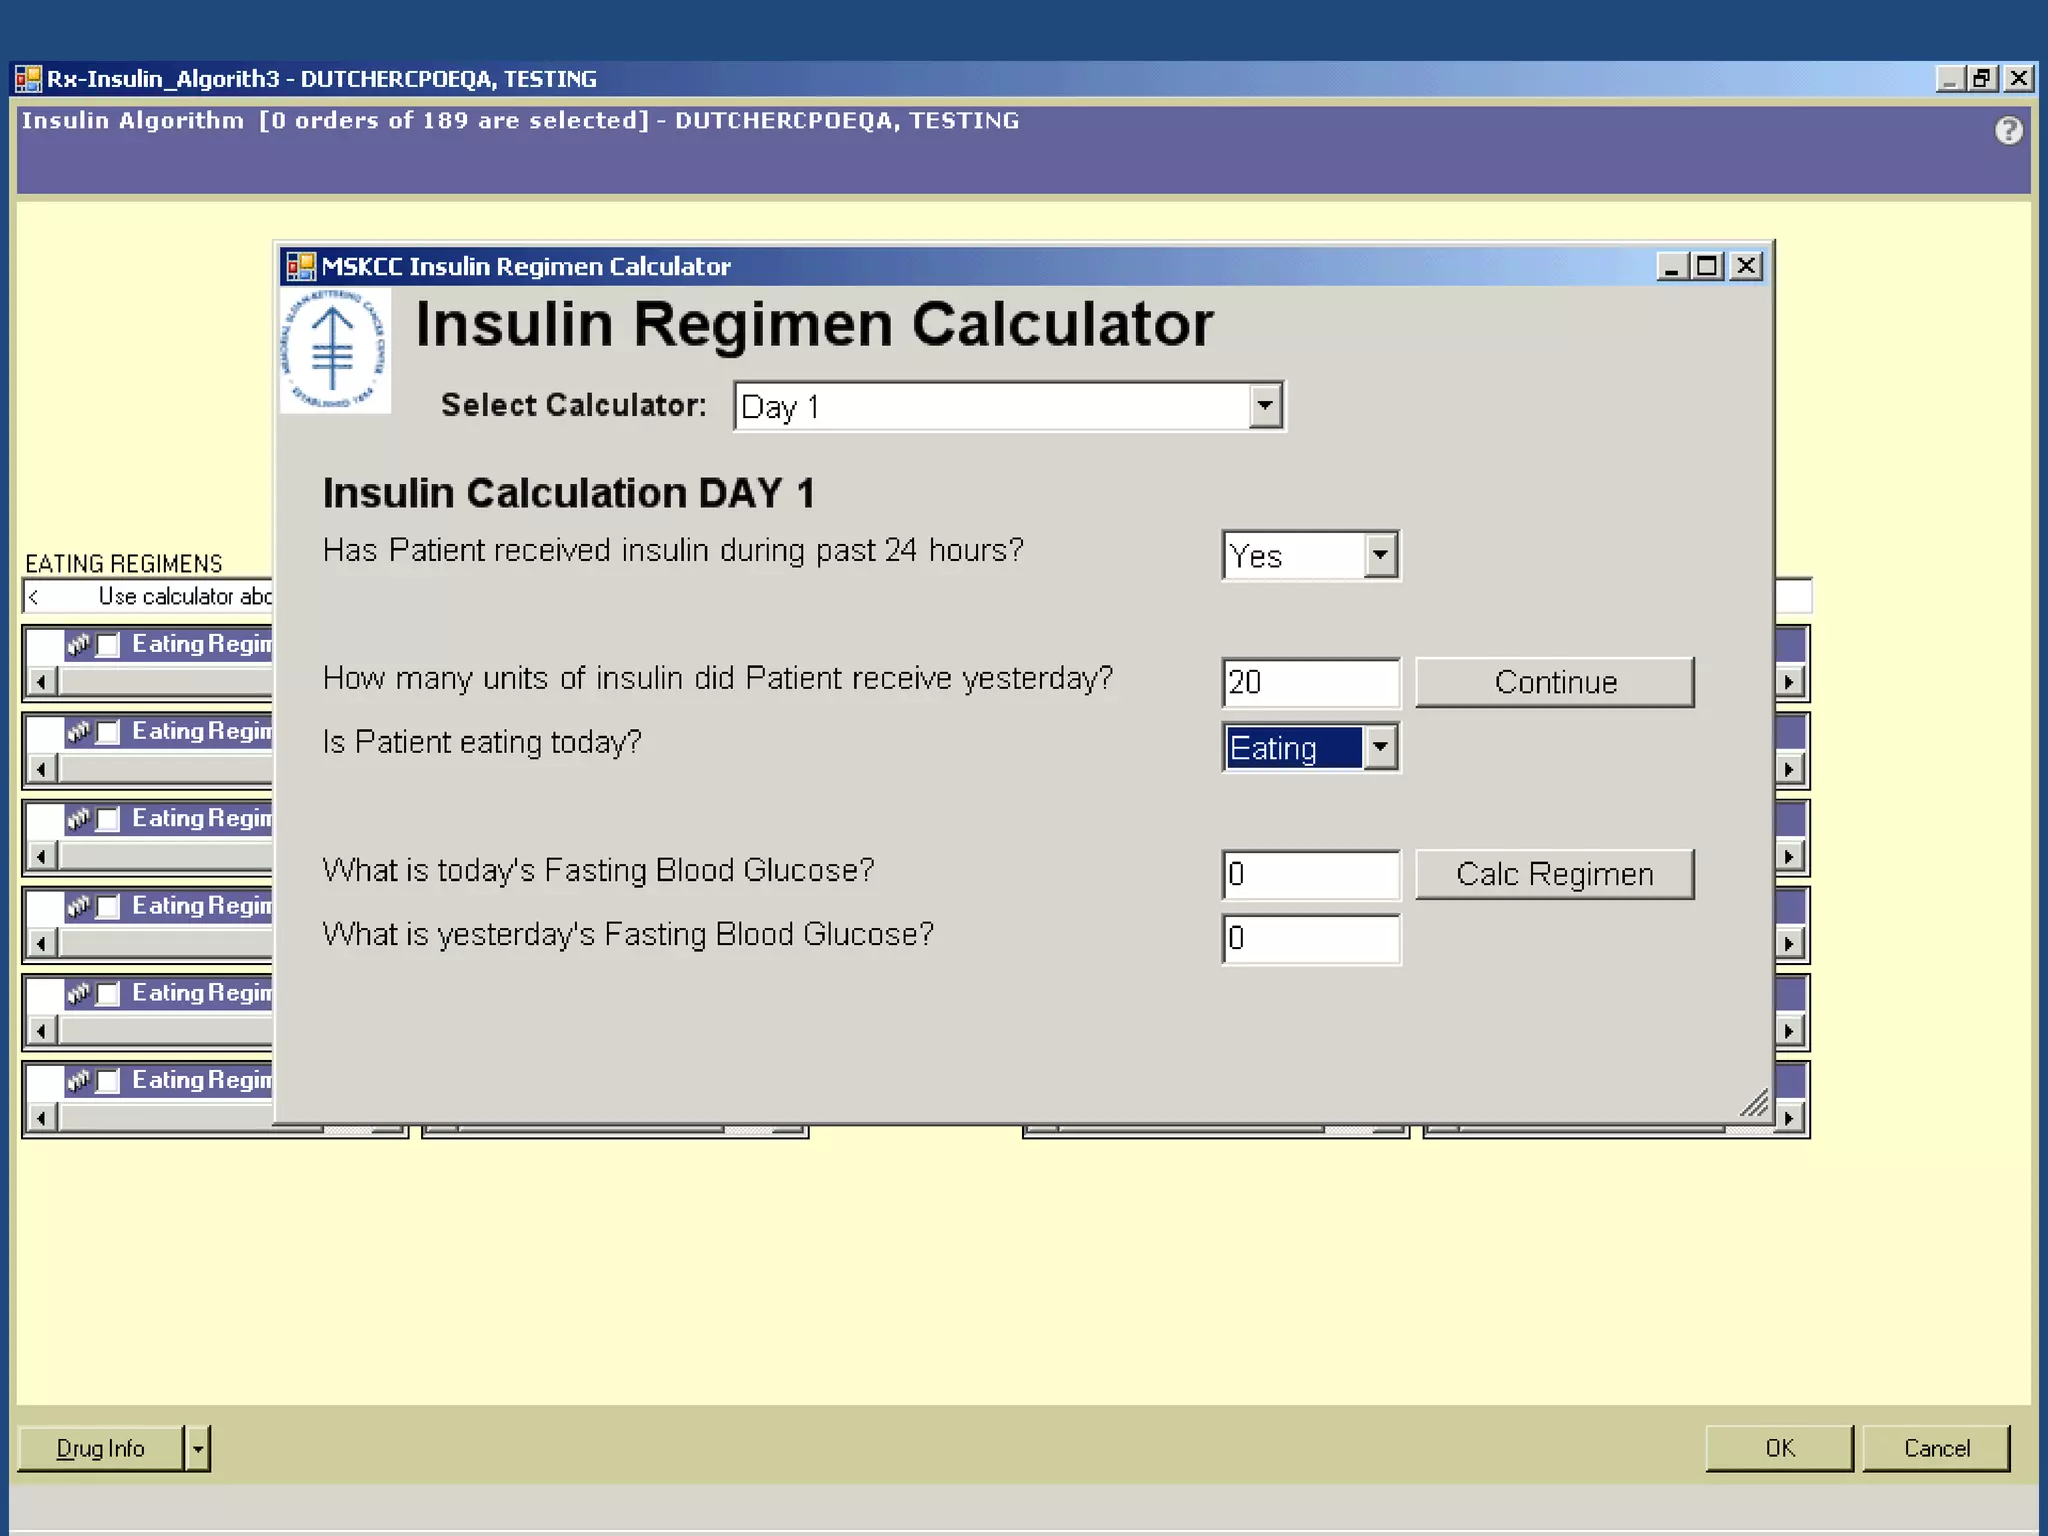Check the second Eating Regimen checkbox
The height and width of the screenshot is (1536, 2048).
[108, 732]
